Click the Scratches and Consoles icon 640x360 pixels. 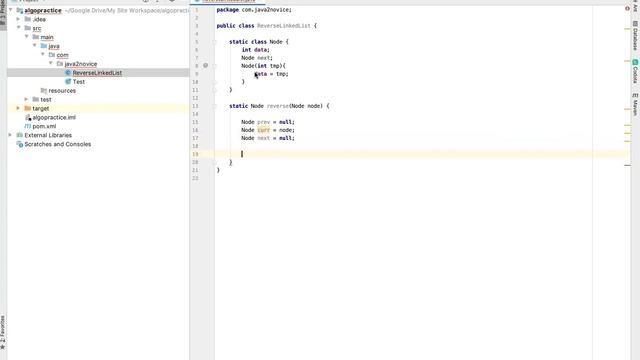point(20,144)
